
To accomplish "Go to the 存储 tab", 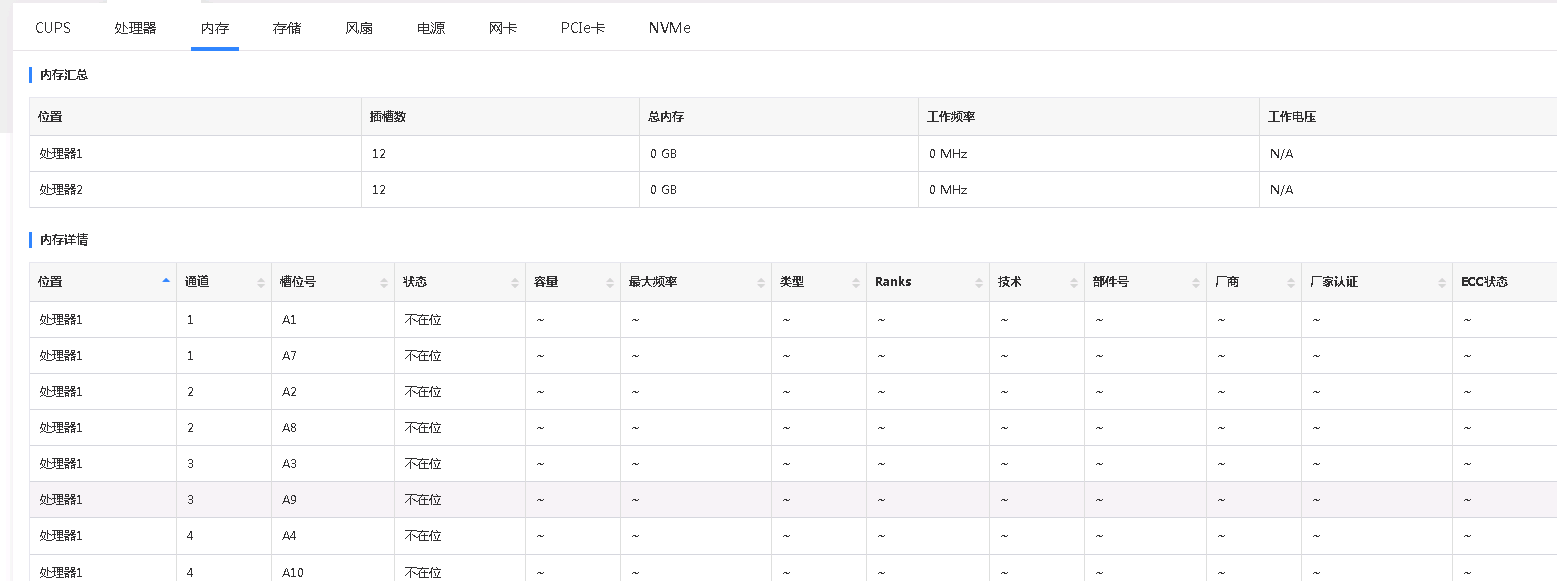I will tap(287, 28).
